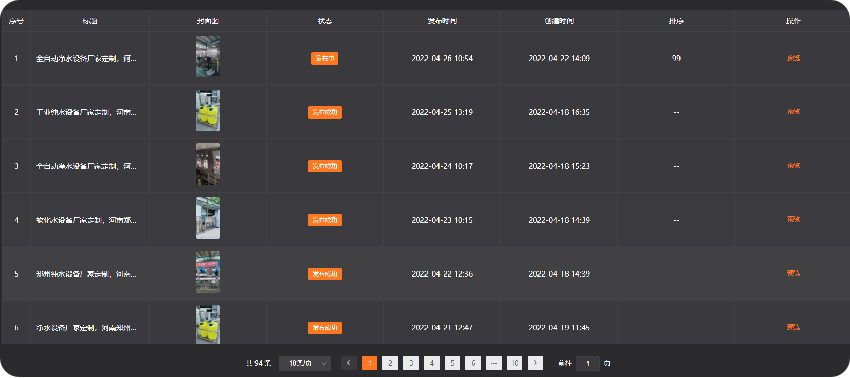Viewport: 850px width, 378px height.
Task: Click the orange action link in row 1
Action: (793, 58)
